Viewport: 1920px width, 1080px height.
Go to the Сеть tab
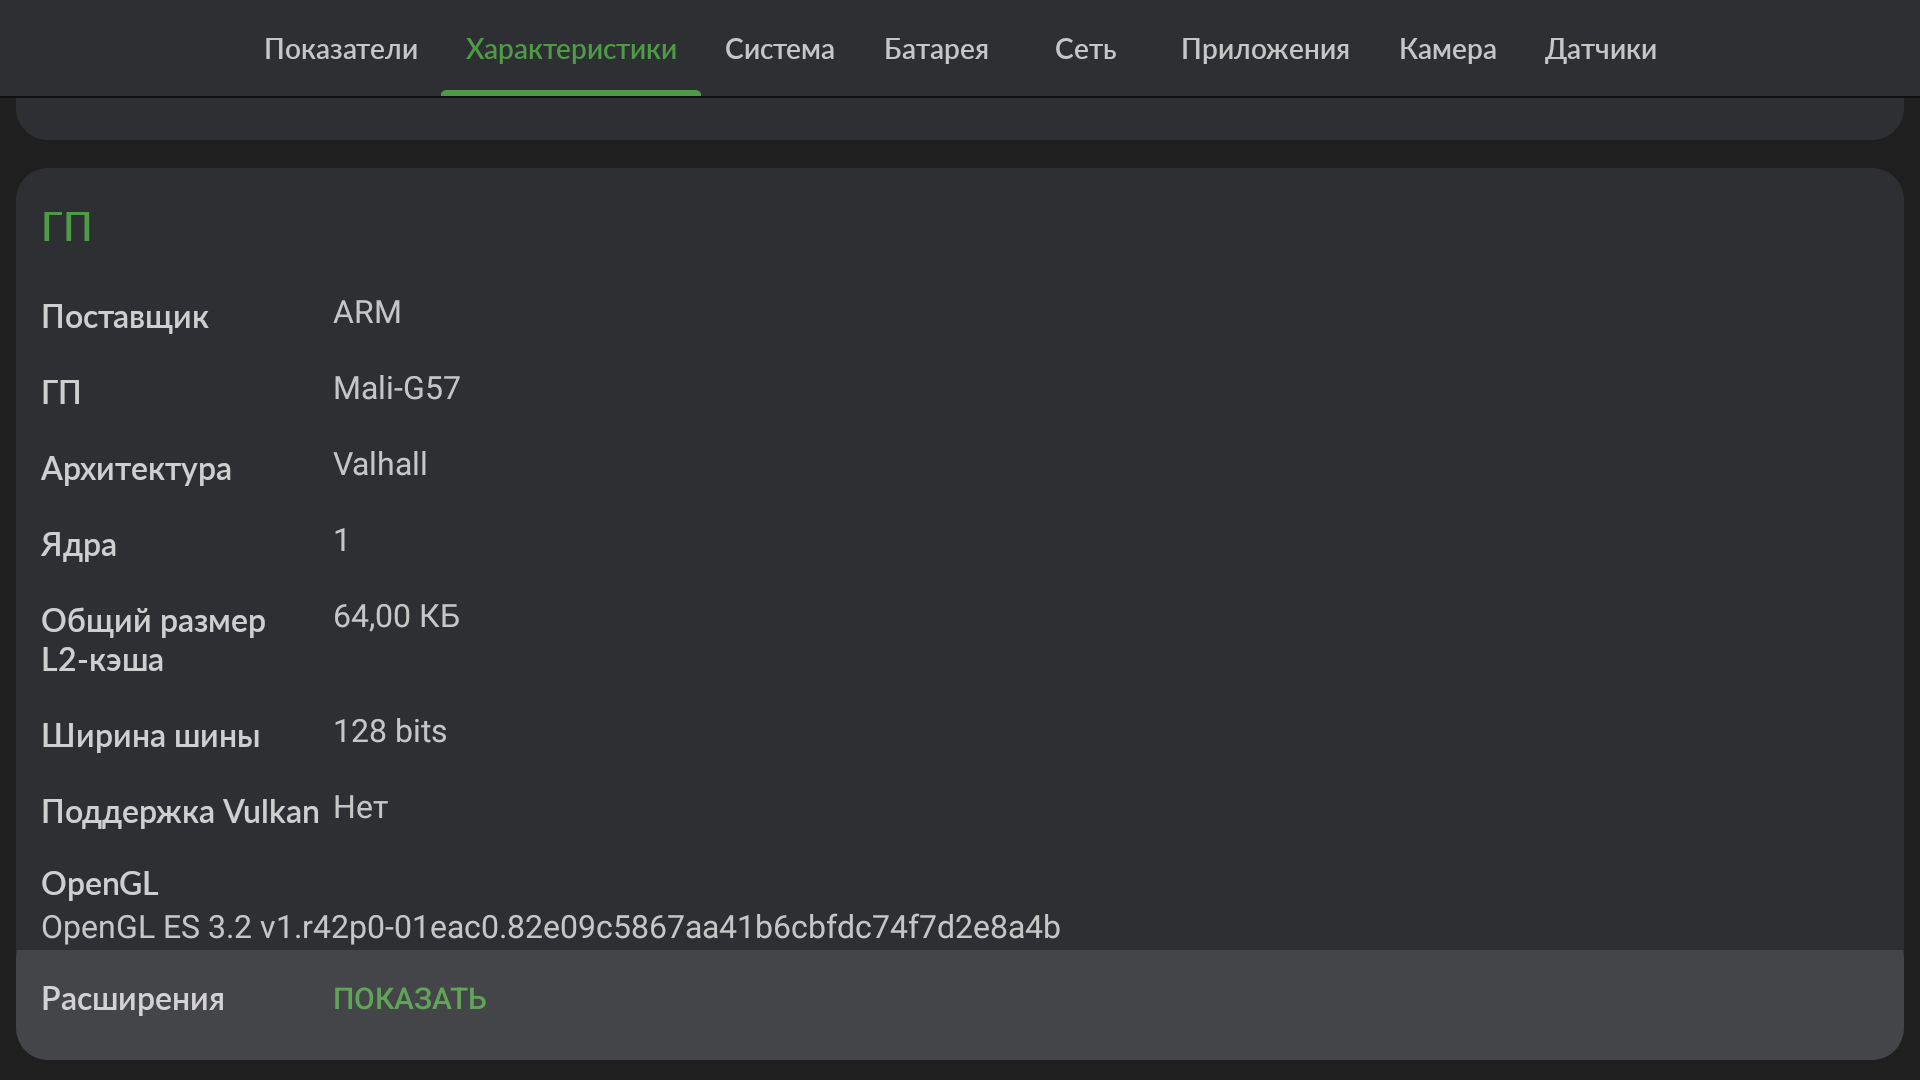pos(1085,49)
